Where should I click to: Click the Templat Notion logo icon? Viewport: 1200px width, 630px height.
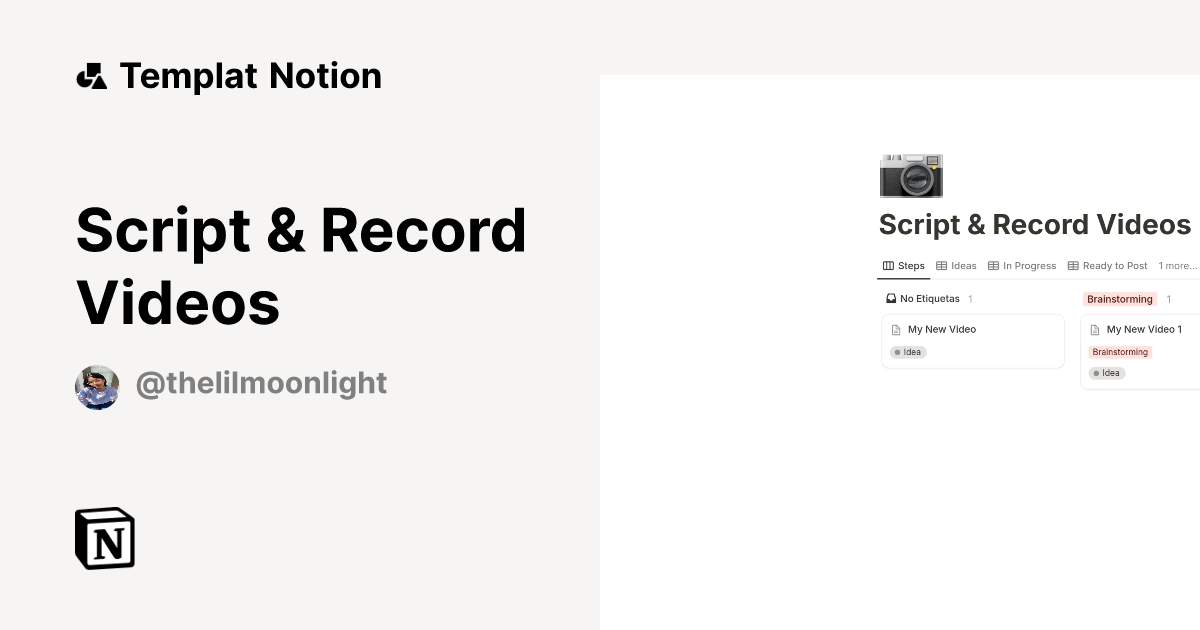click(91, 75)
